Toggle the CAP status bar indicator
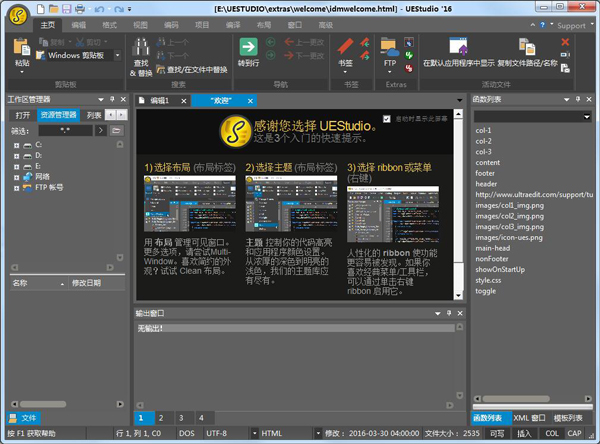Image resolution: width=600 pixels, height=444 pixels. 574,433
